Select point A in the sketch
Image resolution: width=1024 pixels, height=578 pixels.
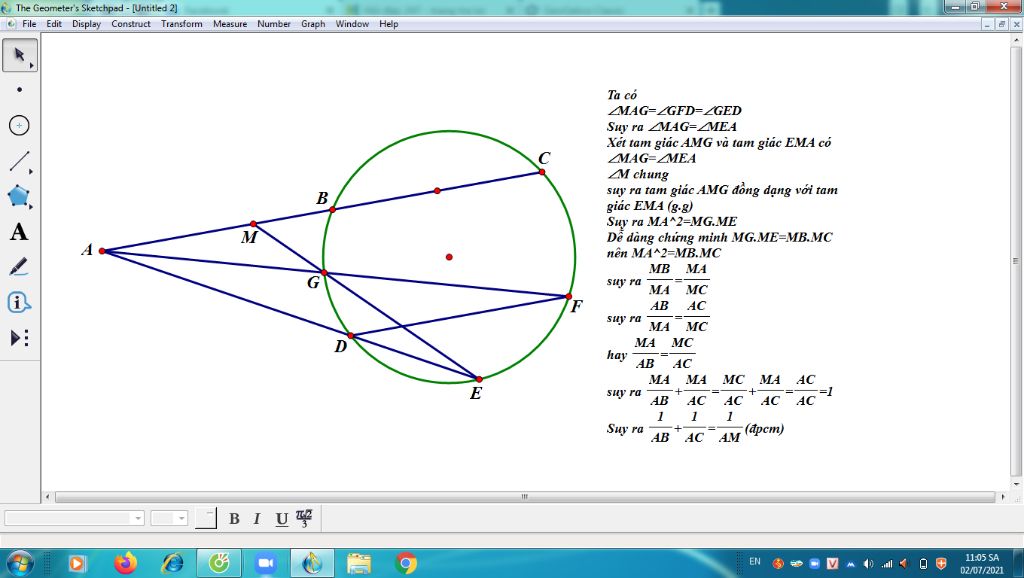[x=102, y=251]
